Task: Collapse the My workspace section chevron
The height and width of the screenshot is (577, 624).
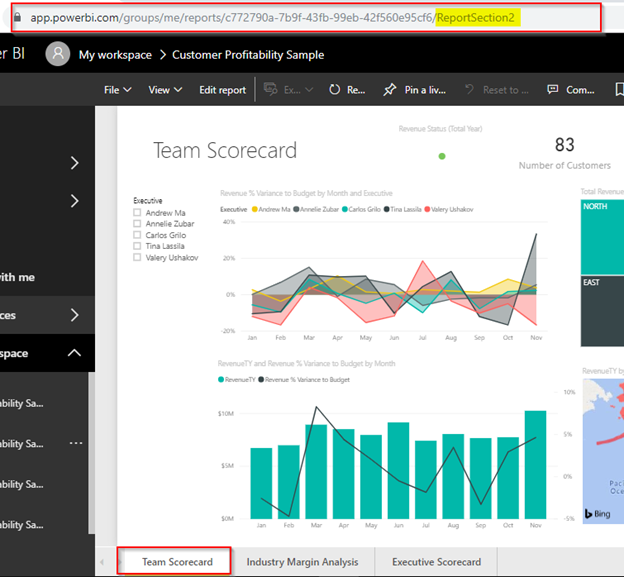Action: [x=74, y=353]
